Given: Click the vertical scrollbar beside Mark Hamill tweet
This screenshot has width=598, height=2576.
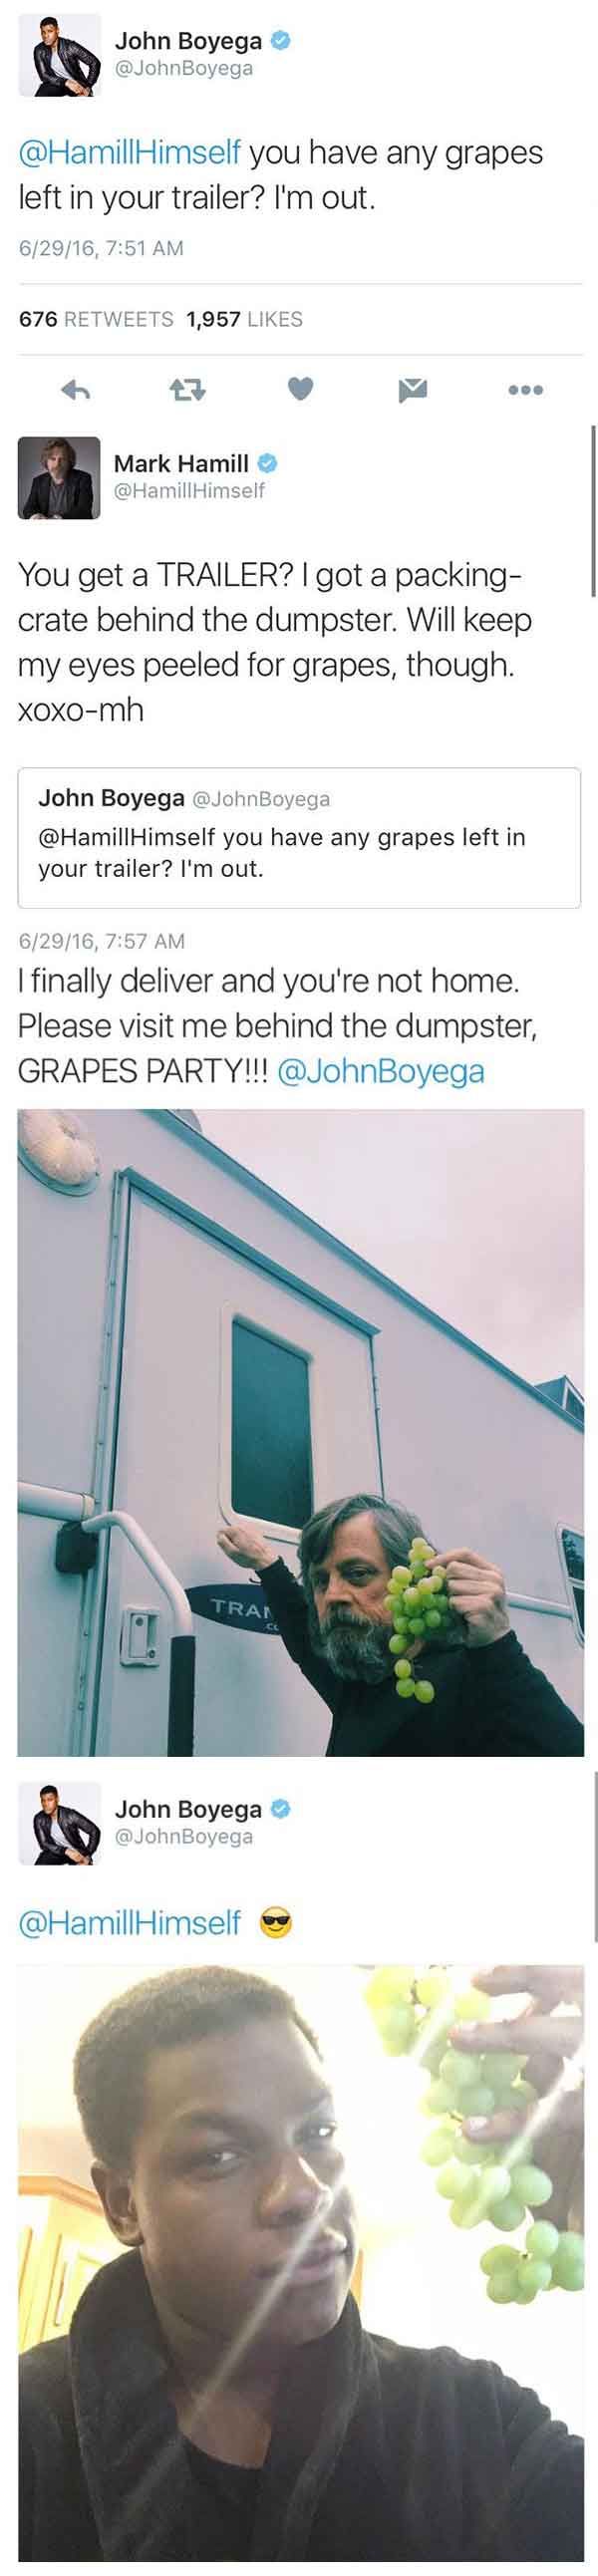Looking at the screenshot, I should [x=593, y=510].
